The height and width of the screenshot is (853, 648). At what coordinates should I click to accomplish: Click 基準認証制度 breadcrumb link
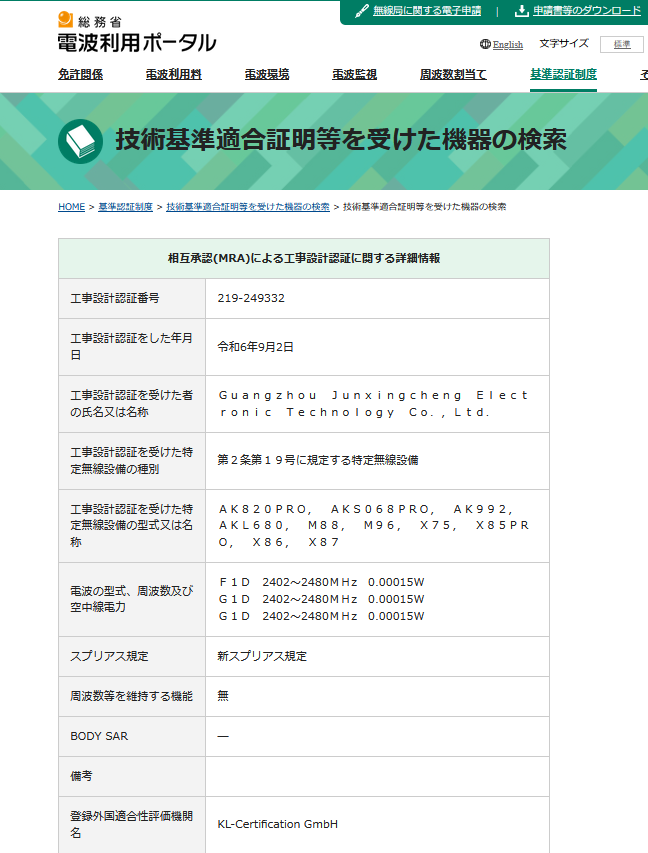125,207
